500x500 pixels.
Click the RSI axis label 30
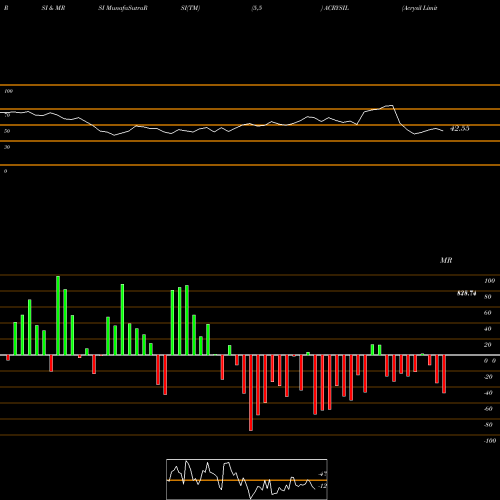point(7,147)
